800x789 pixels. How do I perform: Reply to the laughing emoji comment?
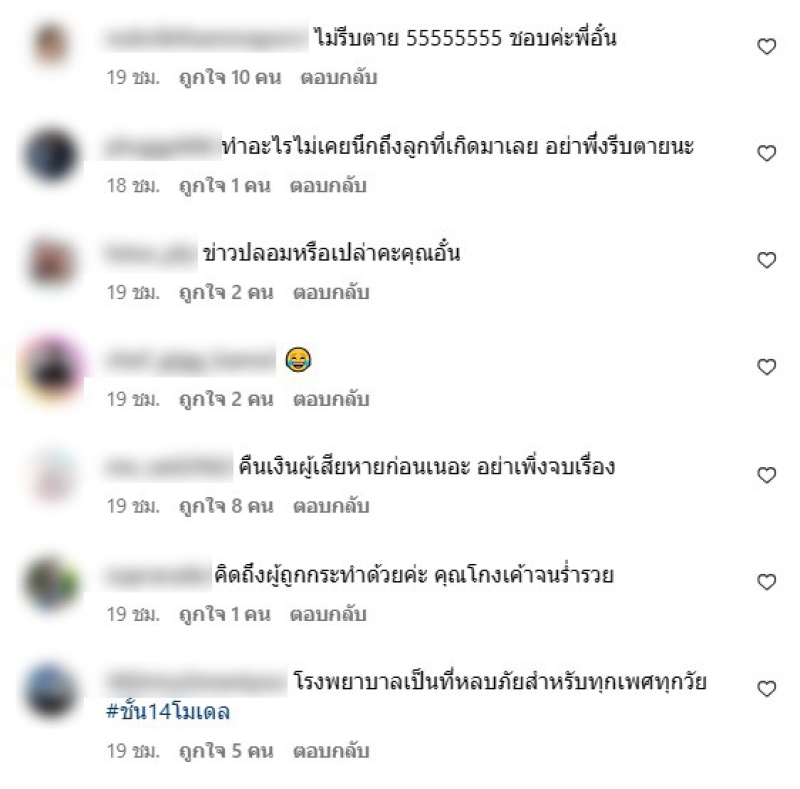click(331, 399)
